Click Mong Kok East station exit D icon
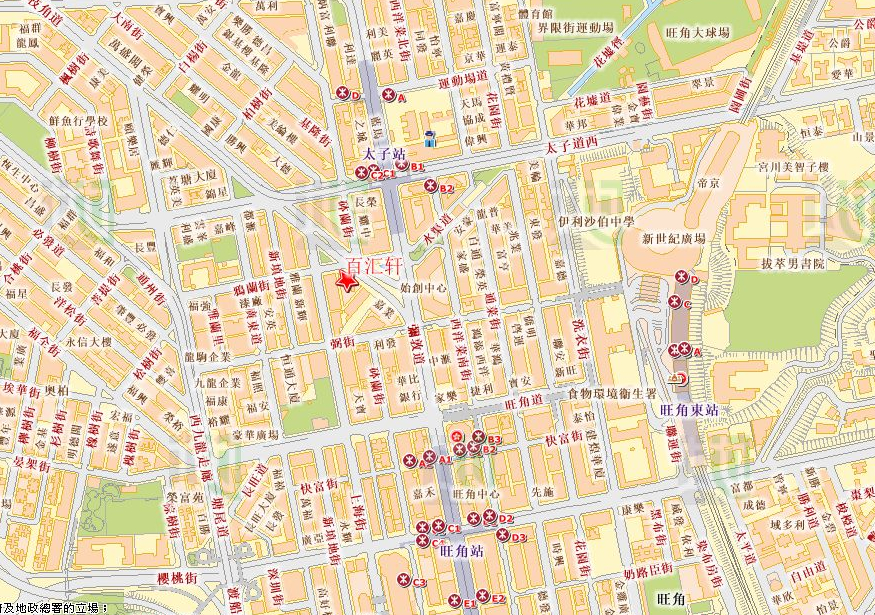The image size is (875, 615). (x=682, y=277)
